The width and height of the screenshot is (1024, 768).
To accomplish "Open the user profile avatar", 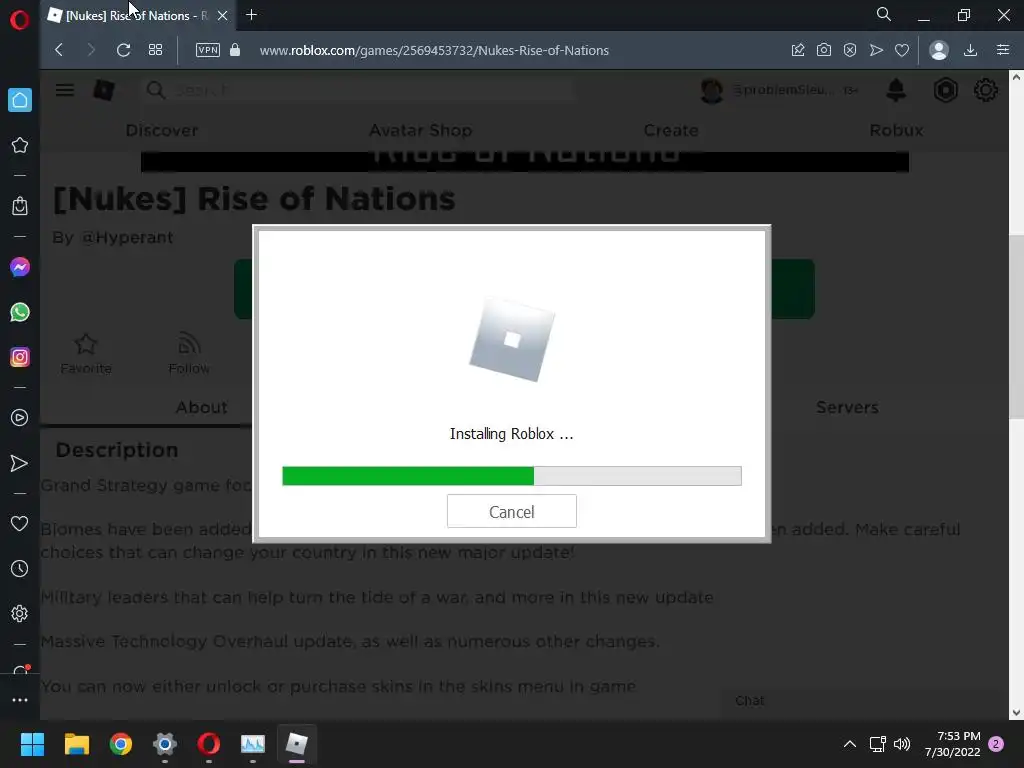I will click(712, 90).
